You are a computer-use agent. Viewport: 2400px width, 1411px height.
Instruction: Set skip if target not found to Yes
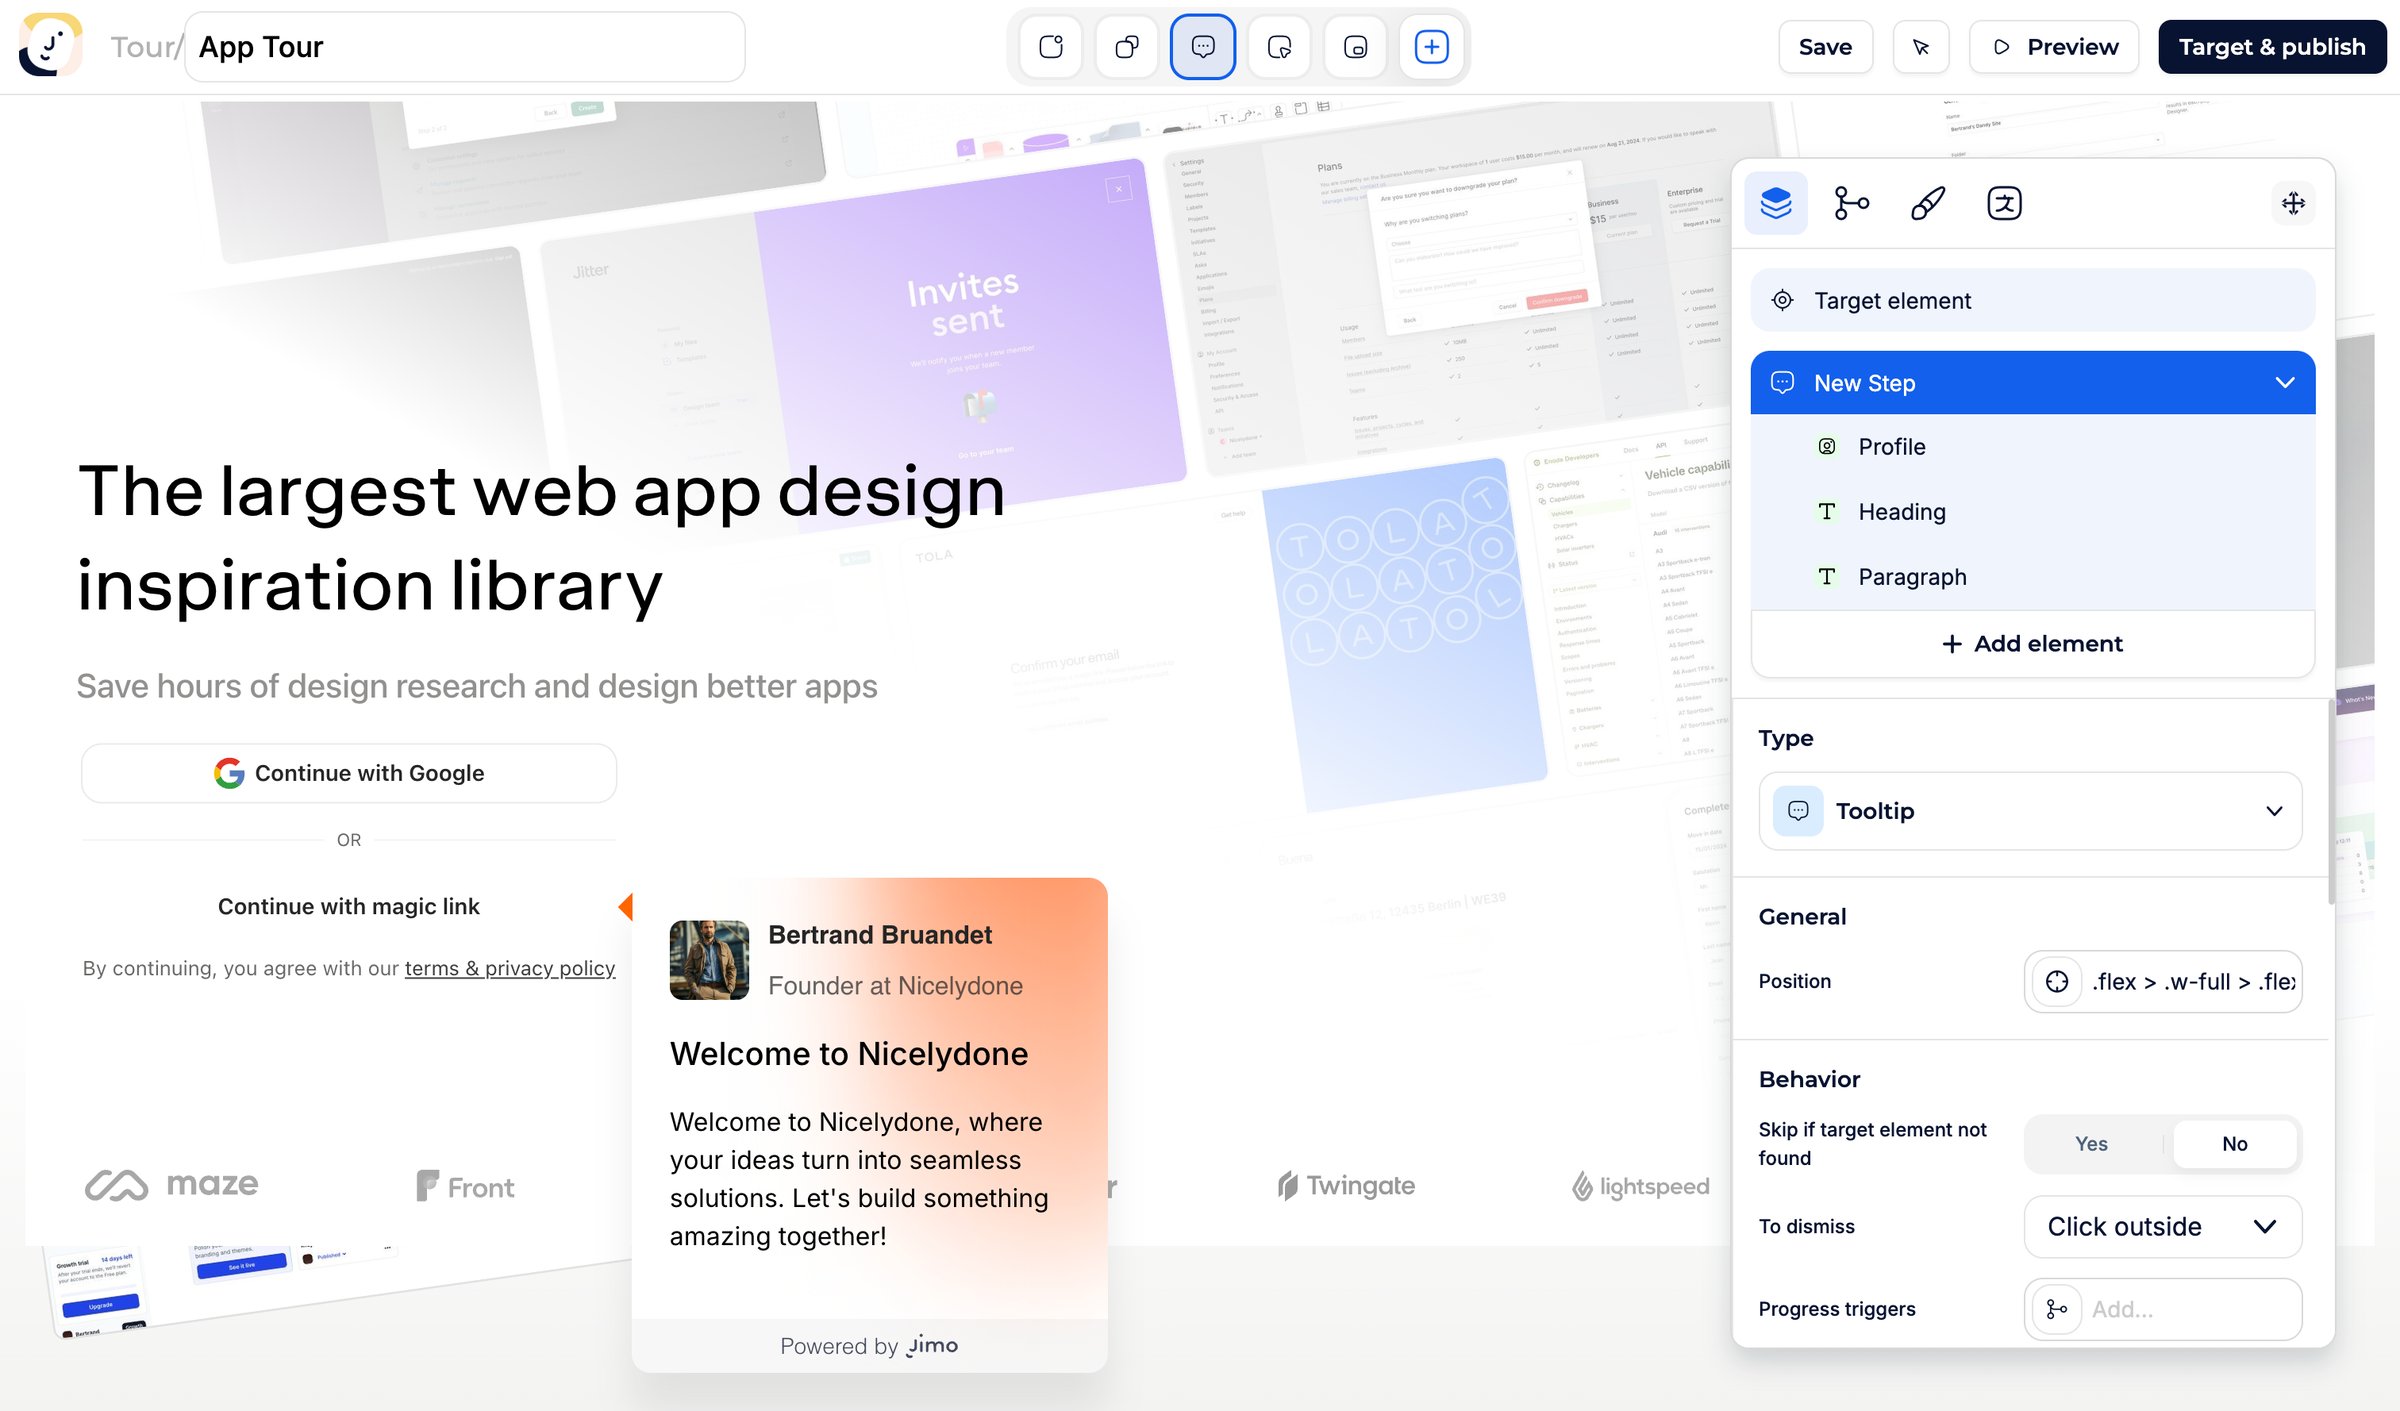tap(2091, 1144)
